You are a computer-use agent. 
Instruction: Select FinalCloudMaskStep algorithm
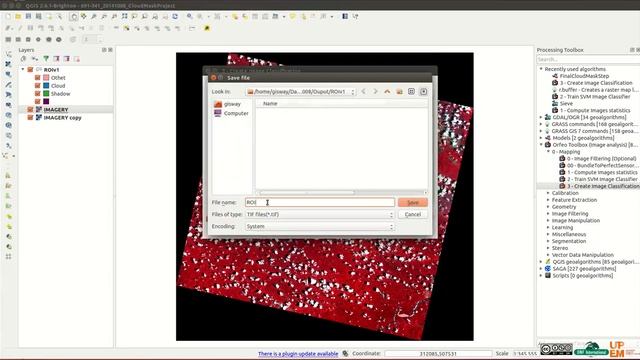pos(584,76)
